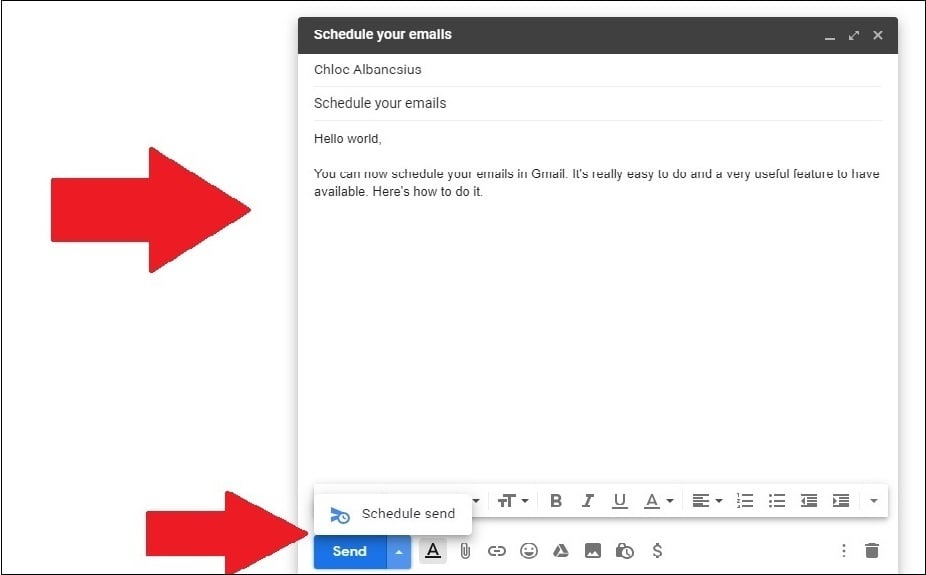
Task: Toggle bold formatting
Action: coord(556,501)
